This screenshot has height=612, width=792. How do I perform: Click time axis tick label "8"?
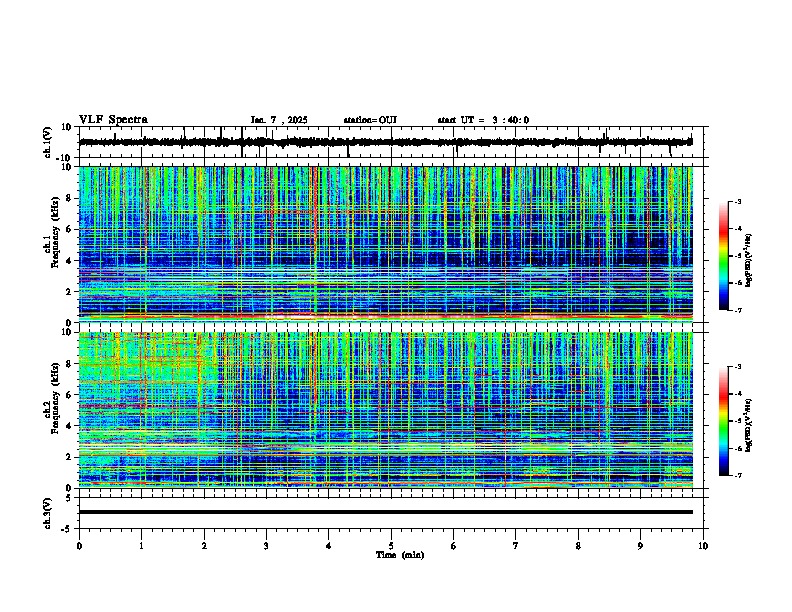click(578, 546)
